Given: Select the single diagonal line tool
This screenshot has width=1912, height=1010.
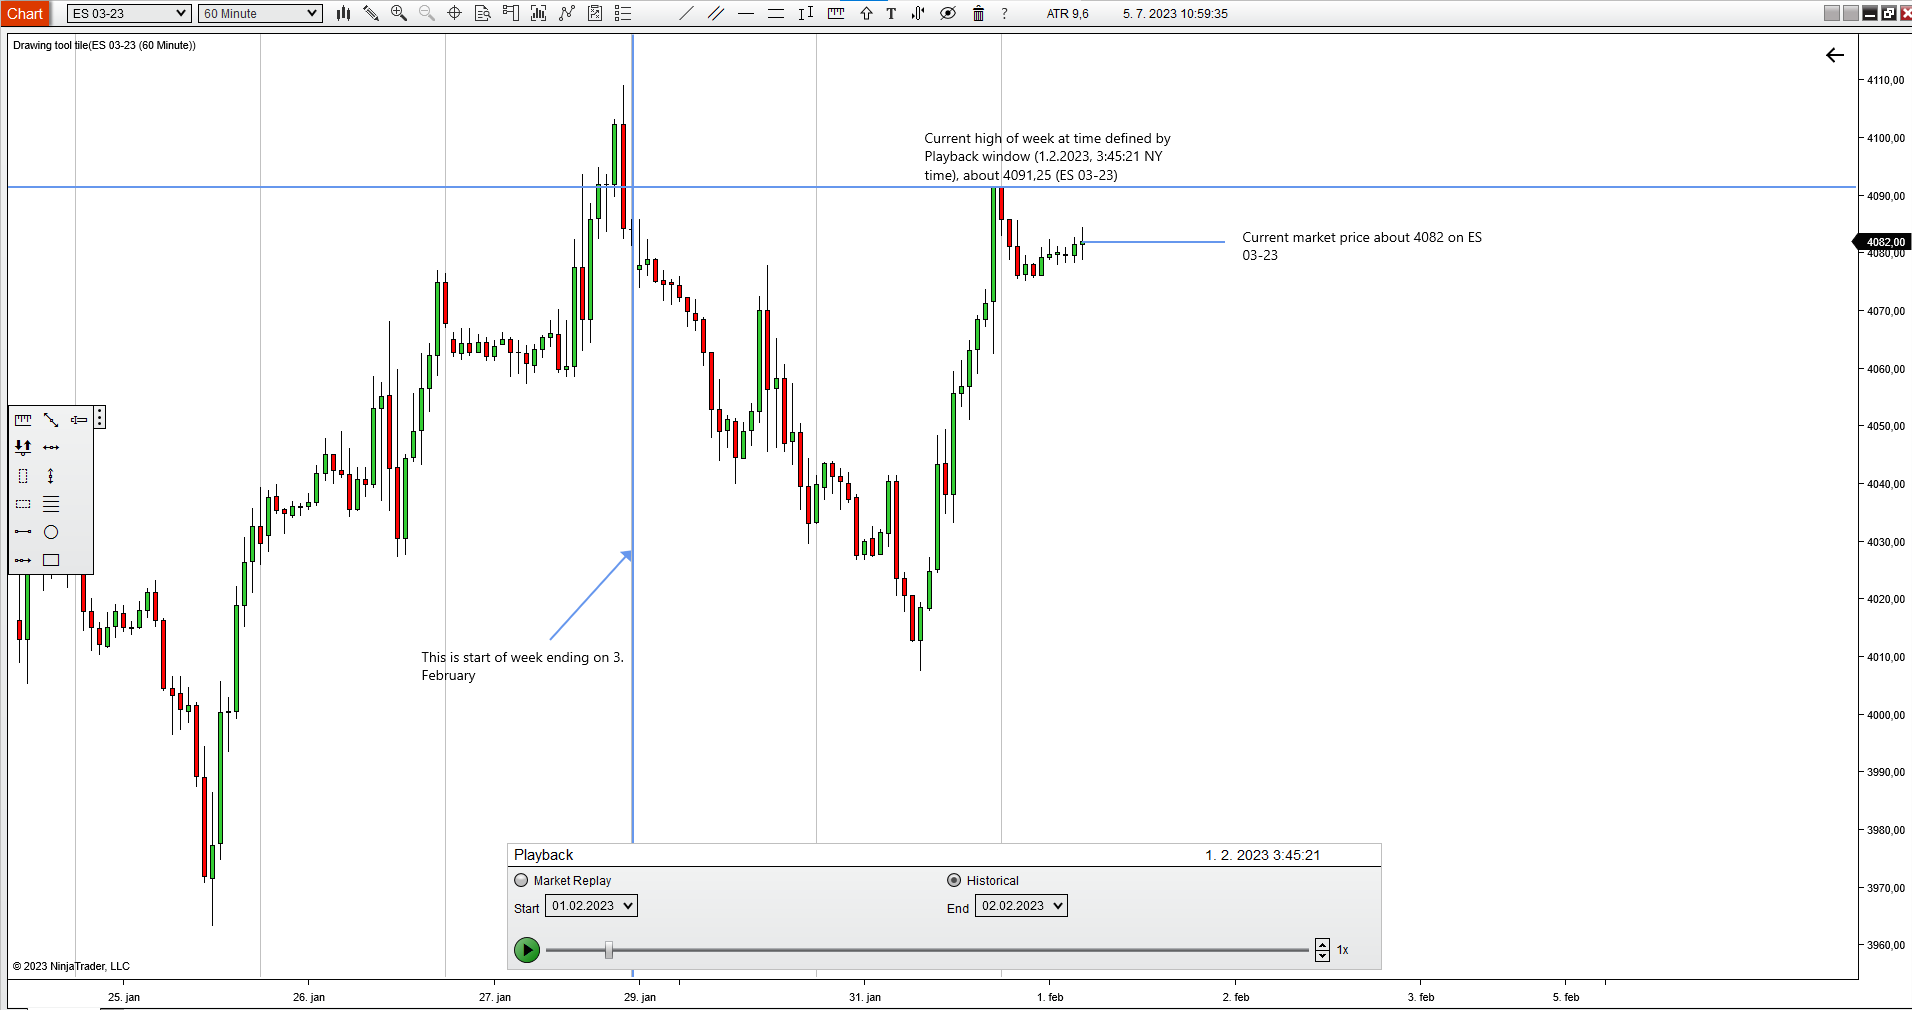Looking at the screenshot, I should coord(686,13).
